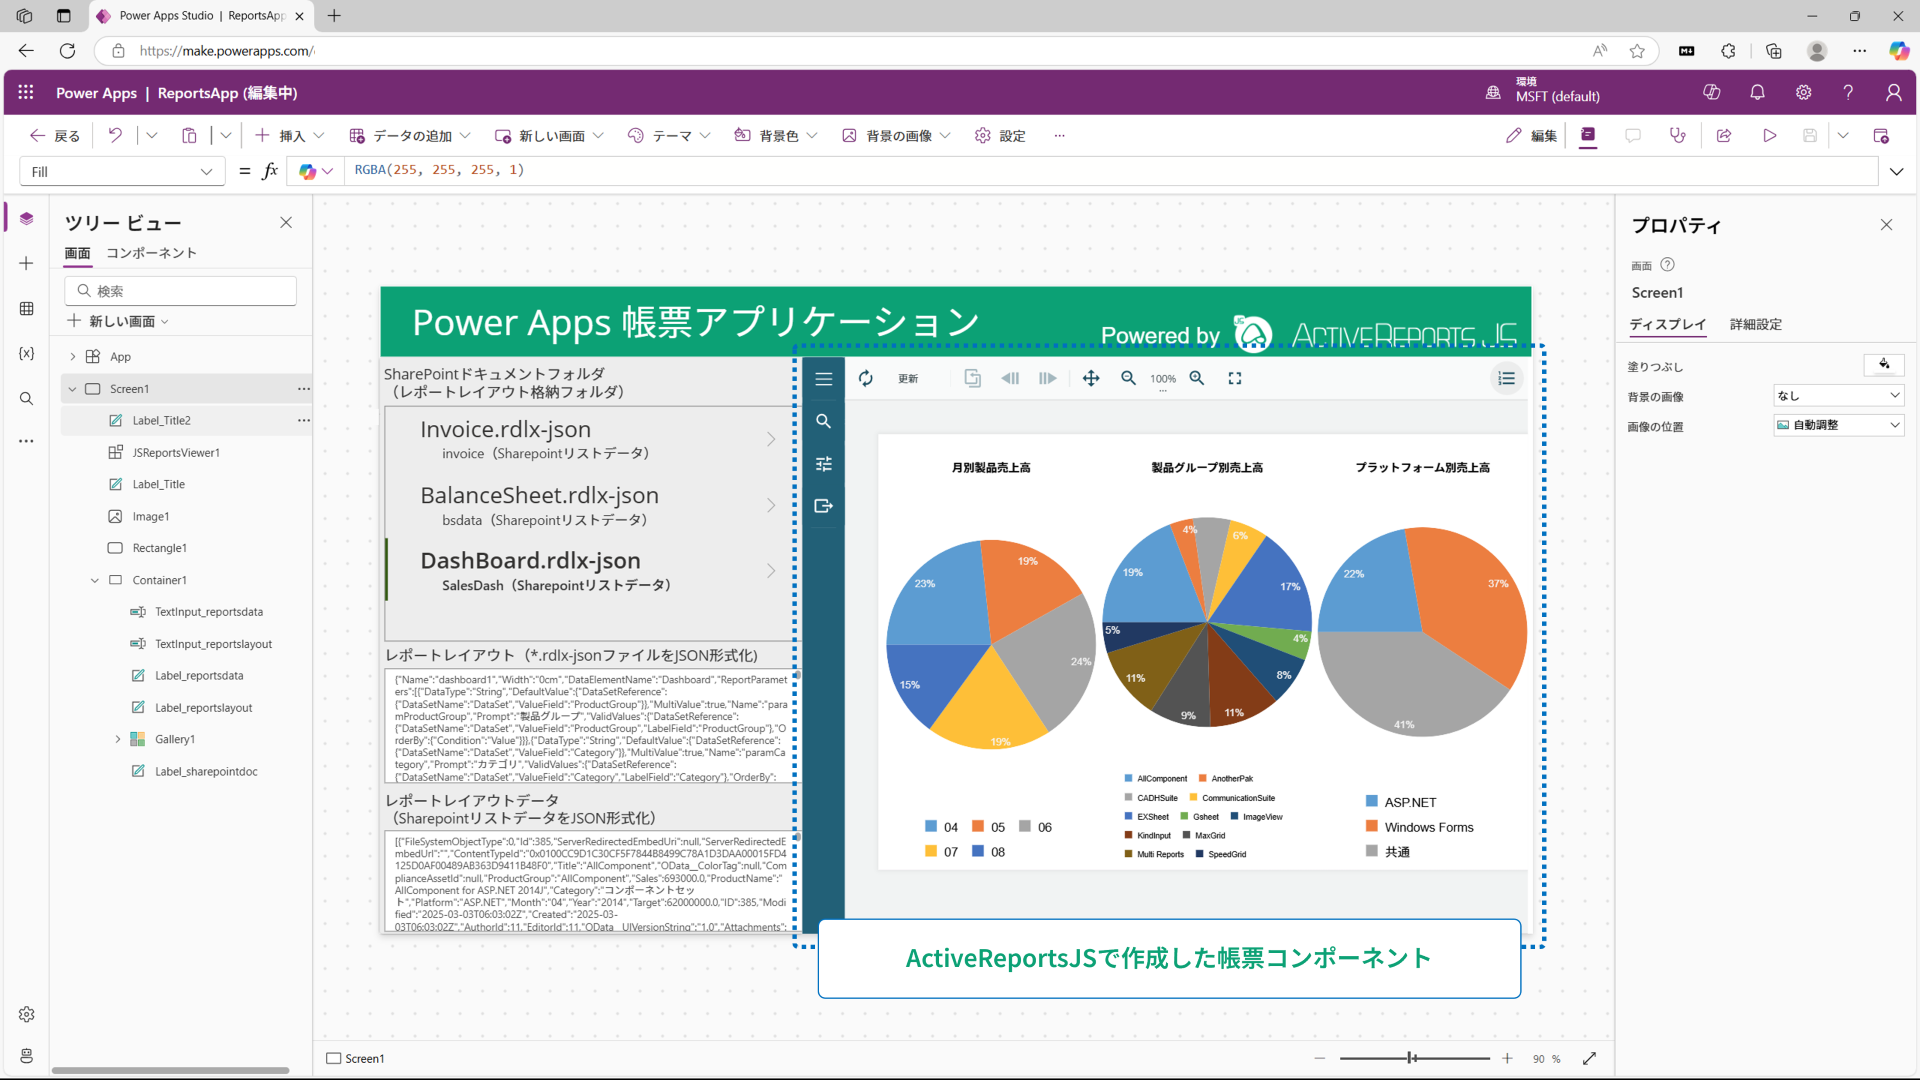Open the テーマ menu
The image size is (1920, 1080).
[669, 135]
